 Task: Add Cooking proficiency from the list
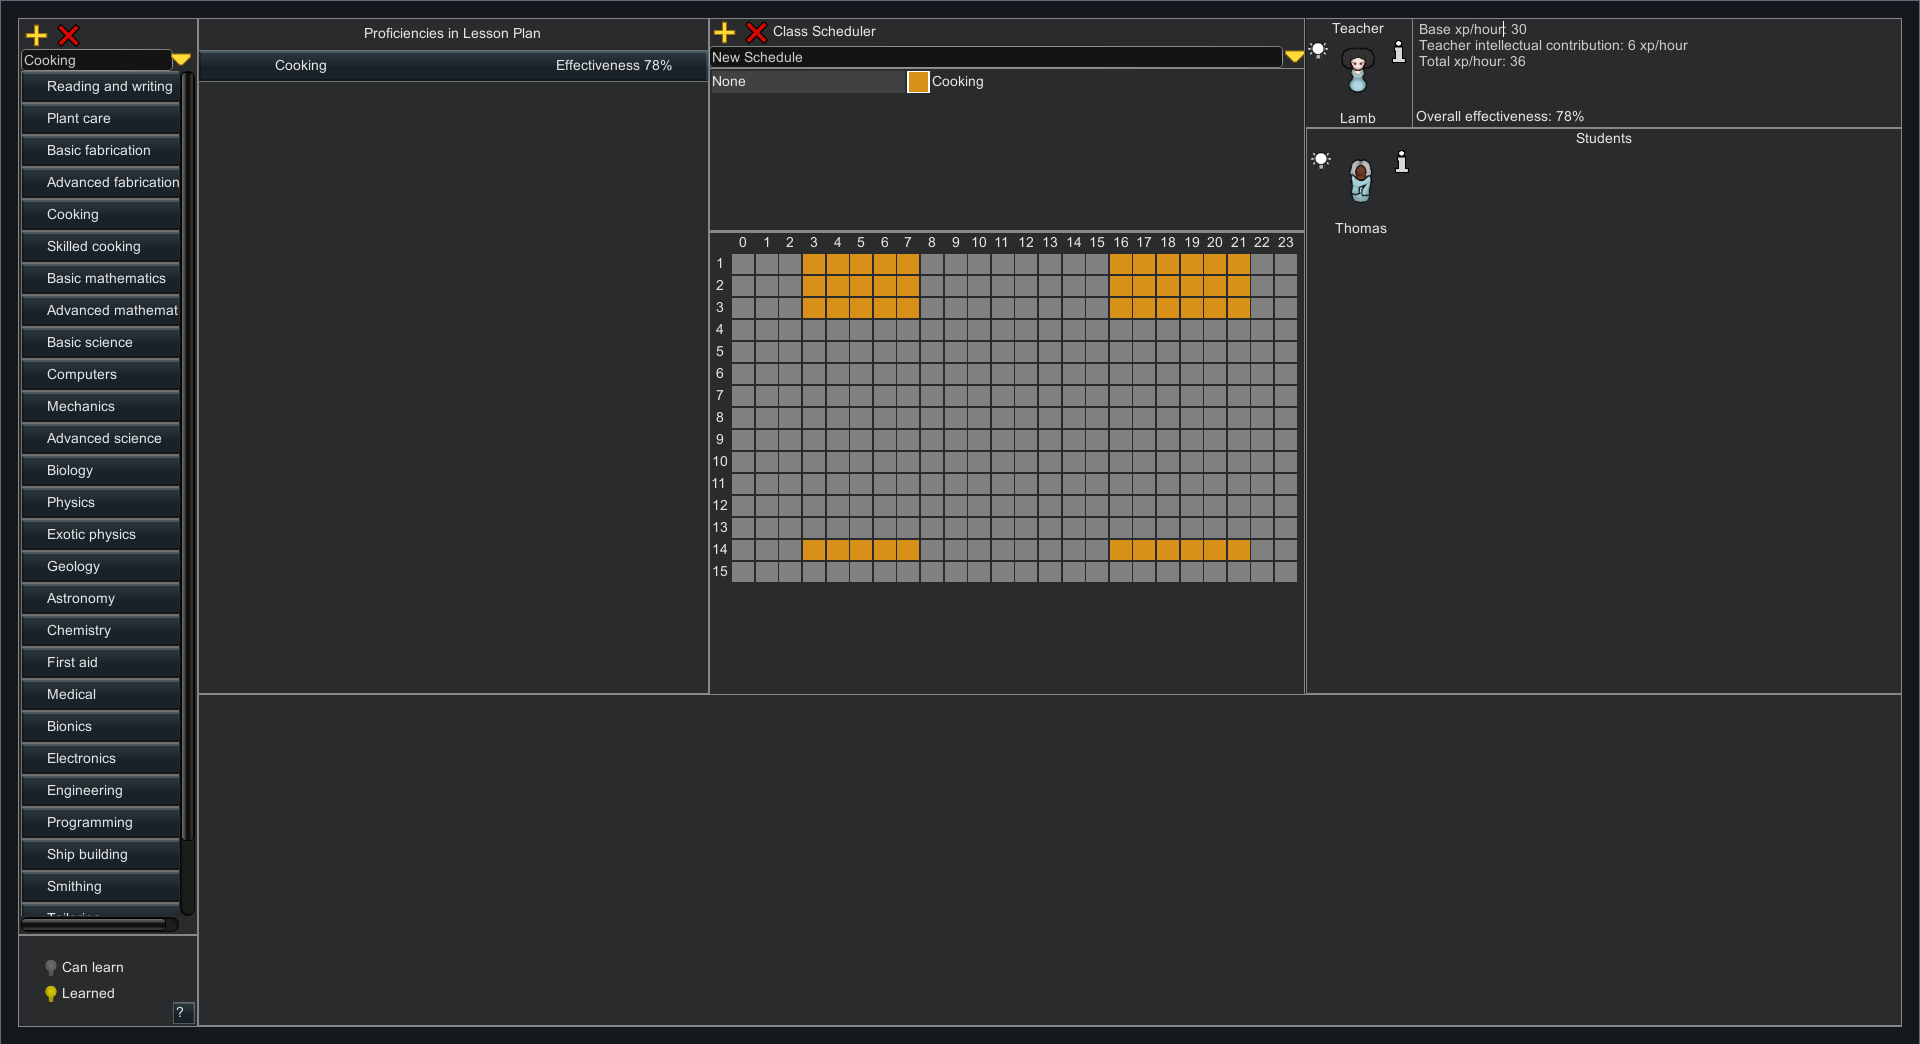[101, 215]
